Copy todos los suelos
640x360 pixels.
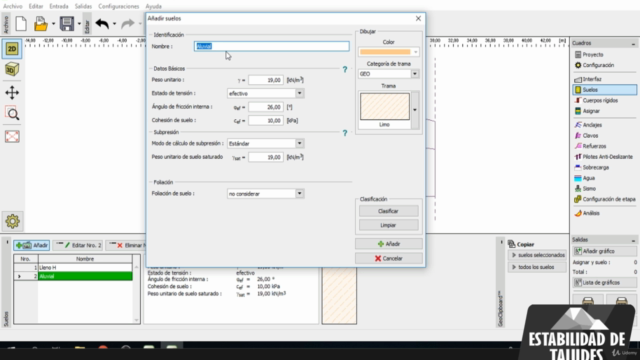coord(538,267)
